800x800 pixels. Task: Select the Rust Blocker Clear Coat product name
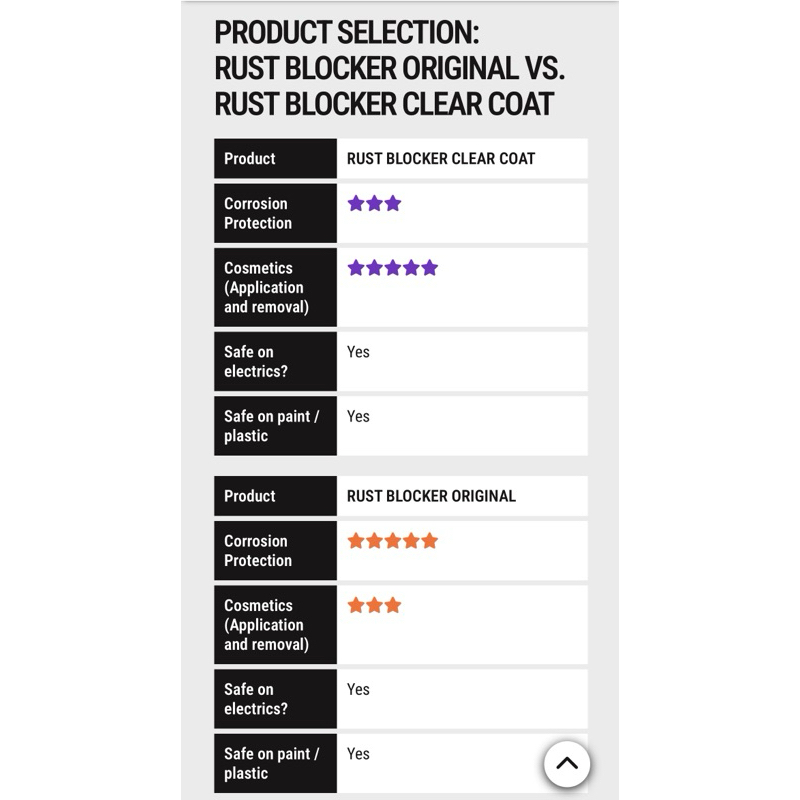click(x=440, y=159)
